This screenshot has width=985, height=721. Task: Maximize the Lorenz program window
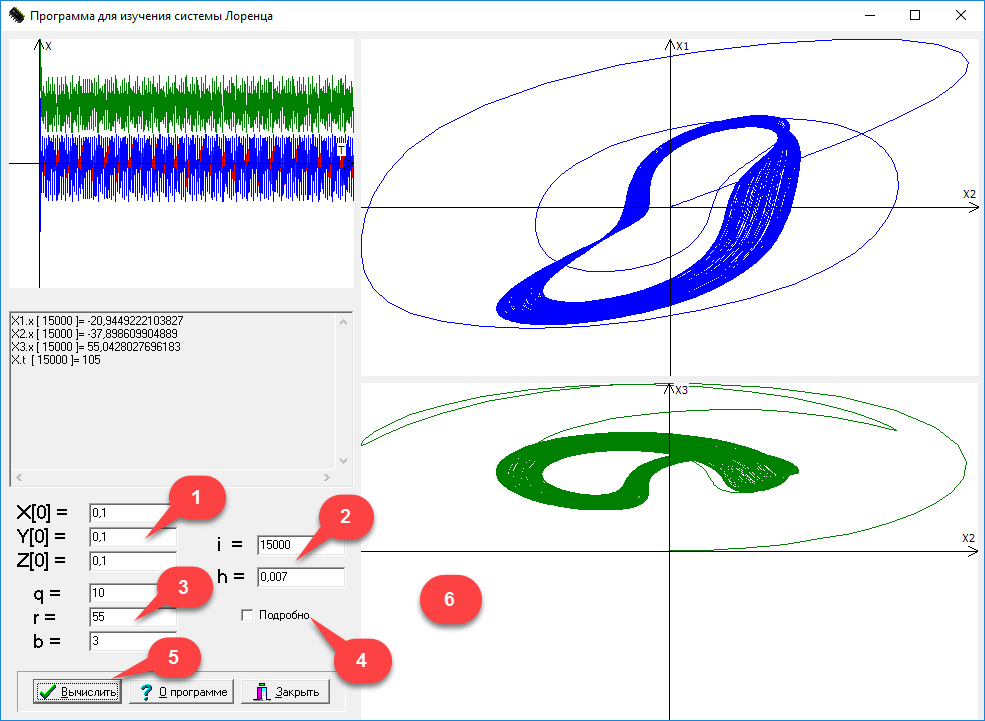click(x=915, y=16)
